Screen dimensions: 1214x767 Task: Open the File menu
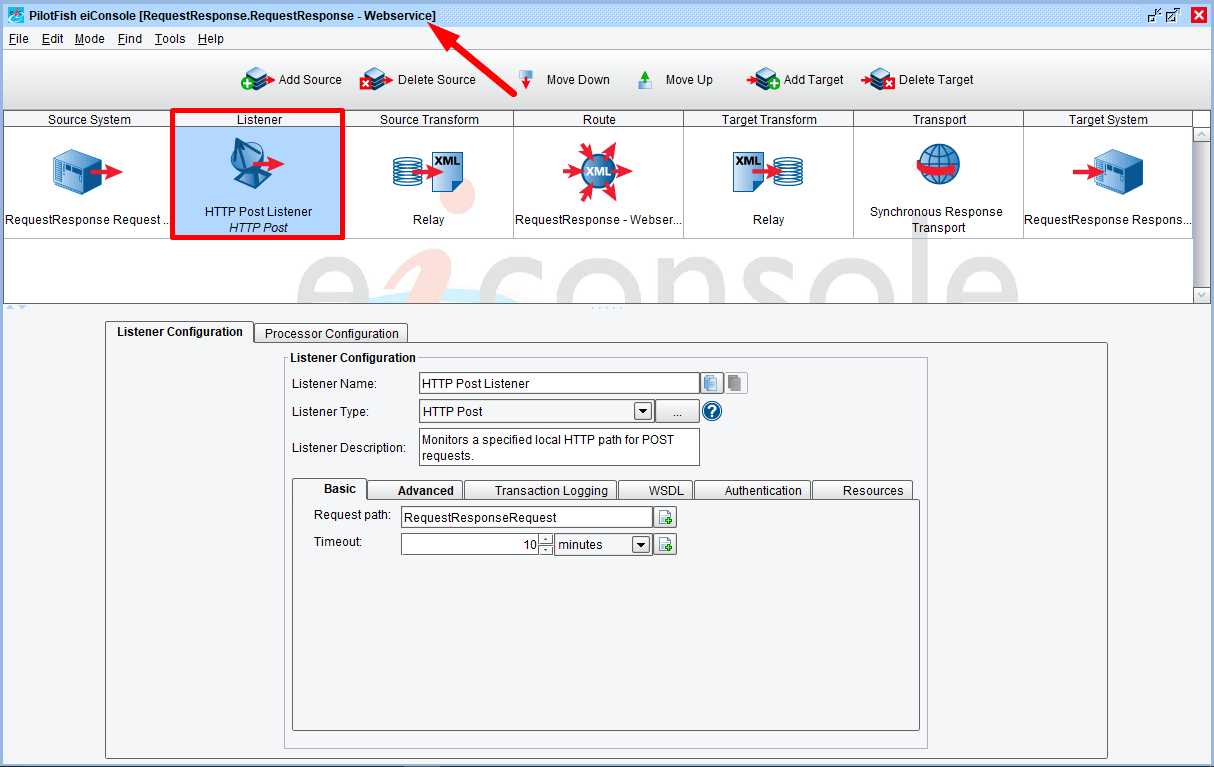click(19, 39)
